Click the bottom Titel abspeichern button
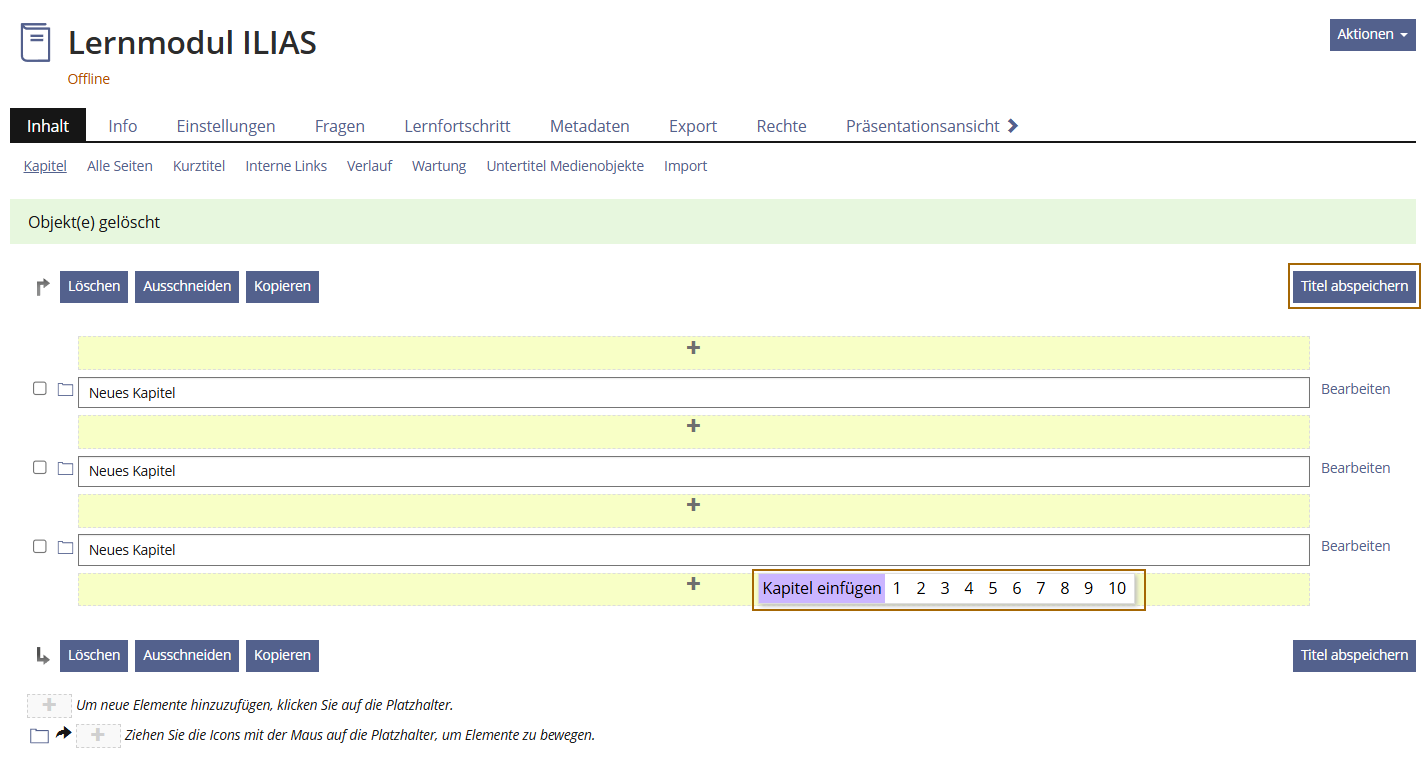 [x=1354, y=655]
